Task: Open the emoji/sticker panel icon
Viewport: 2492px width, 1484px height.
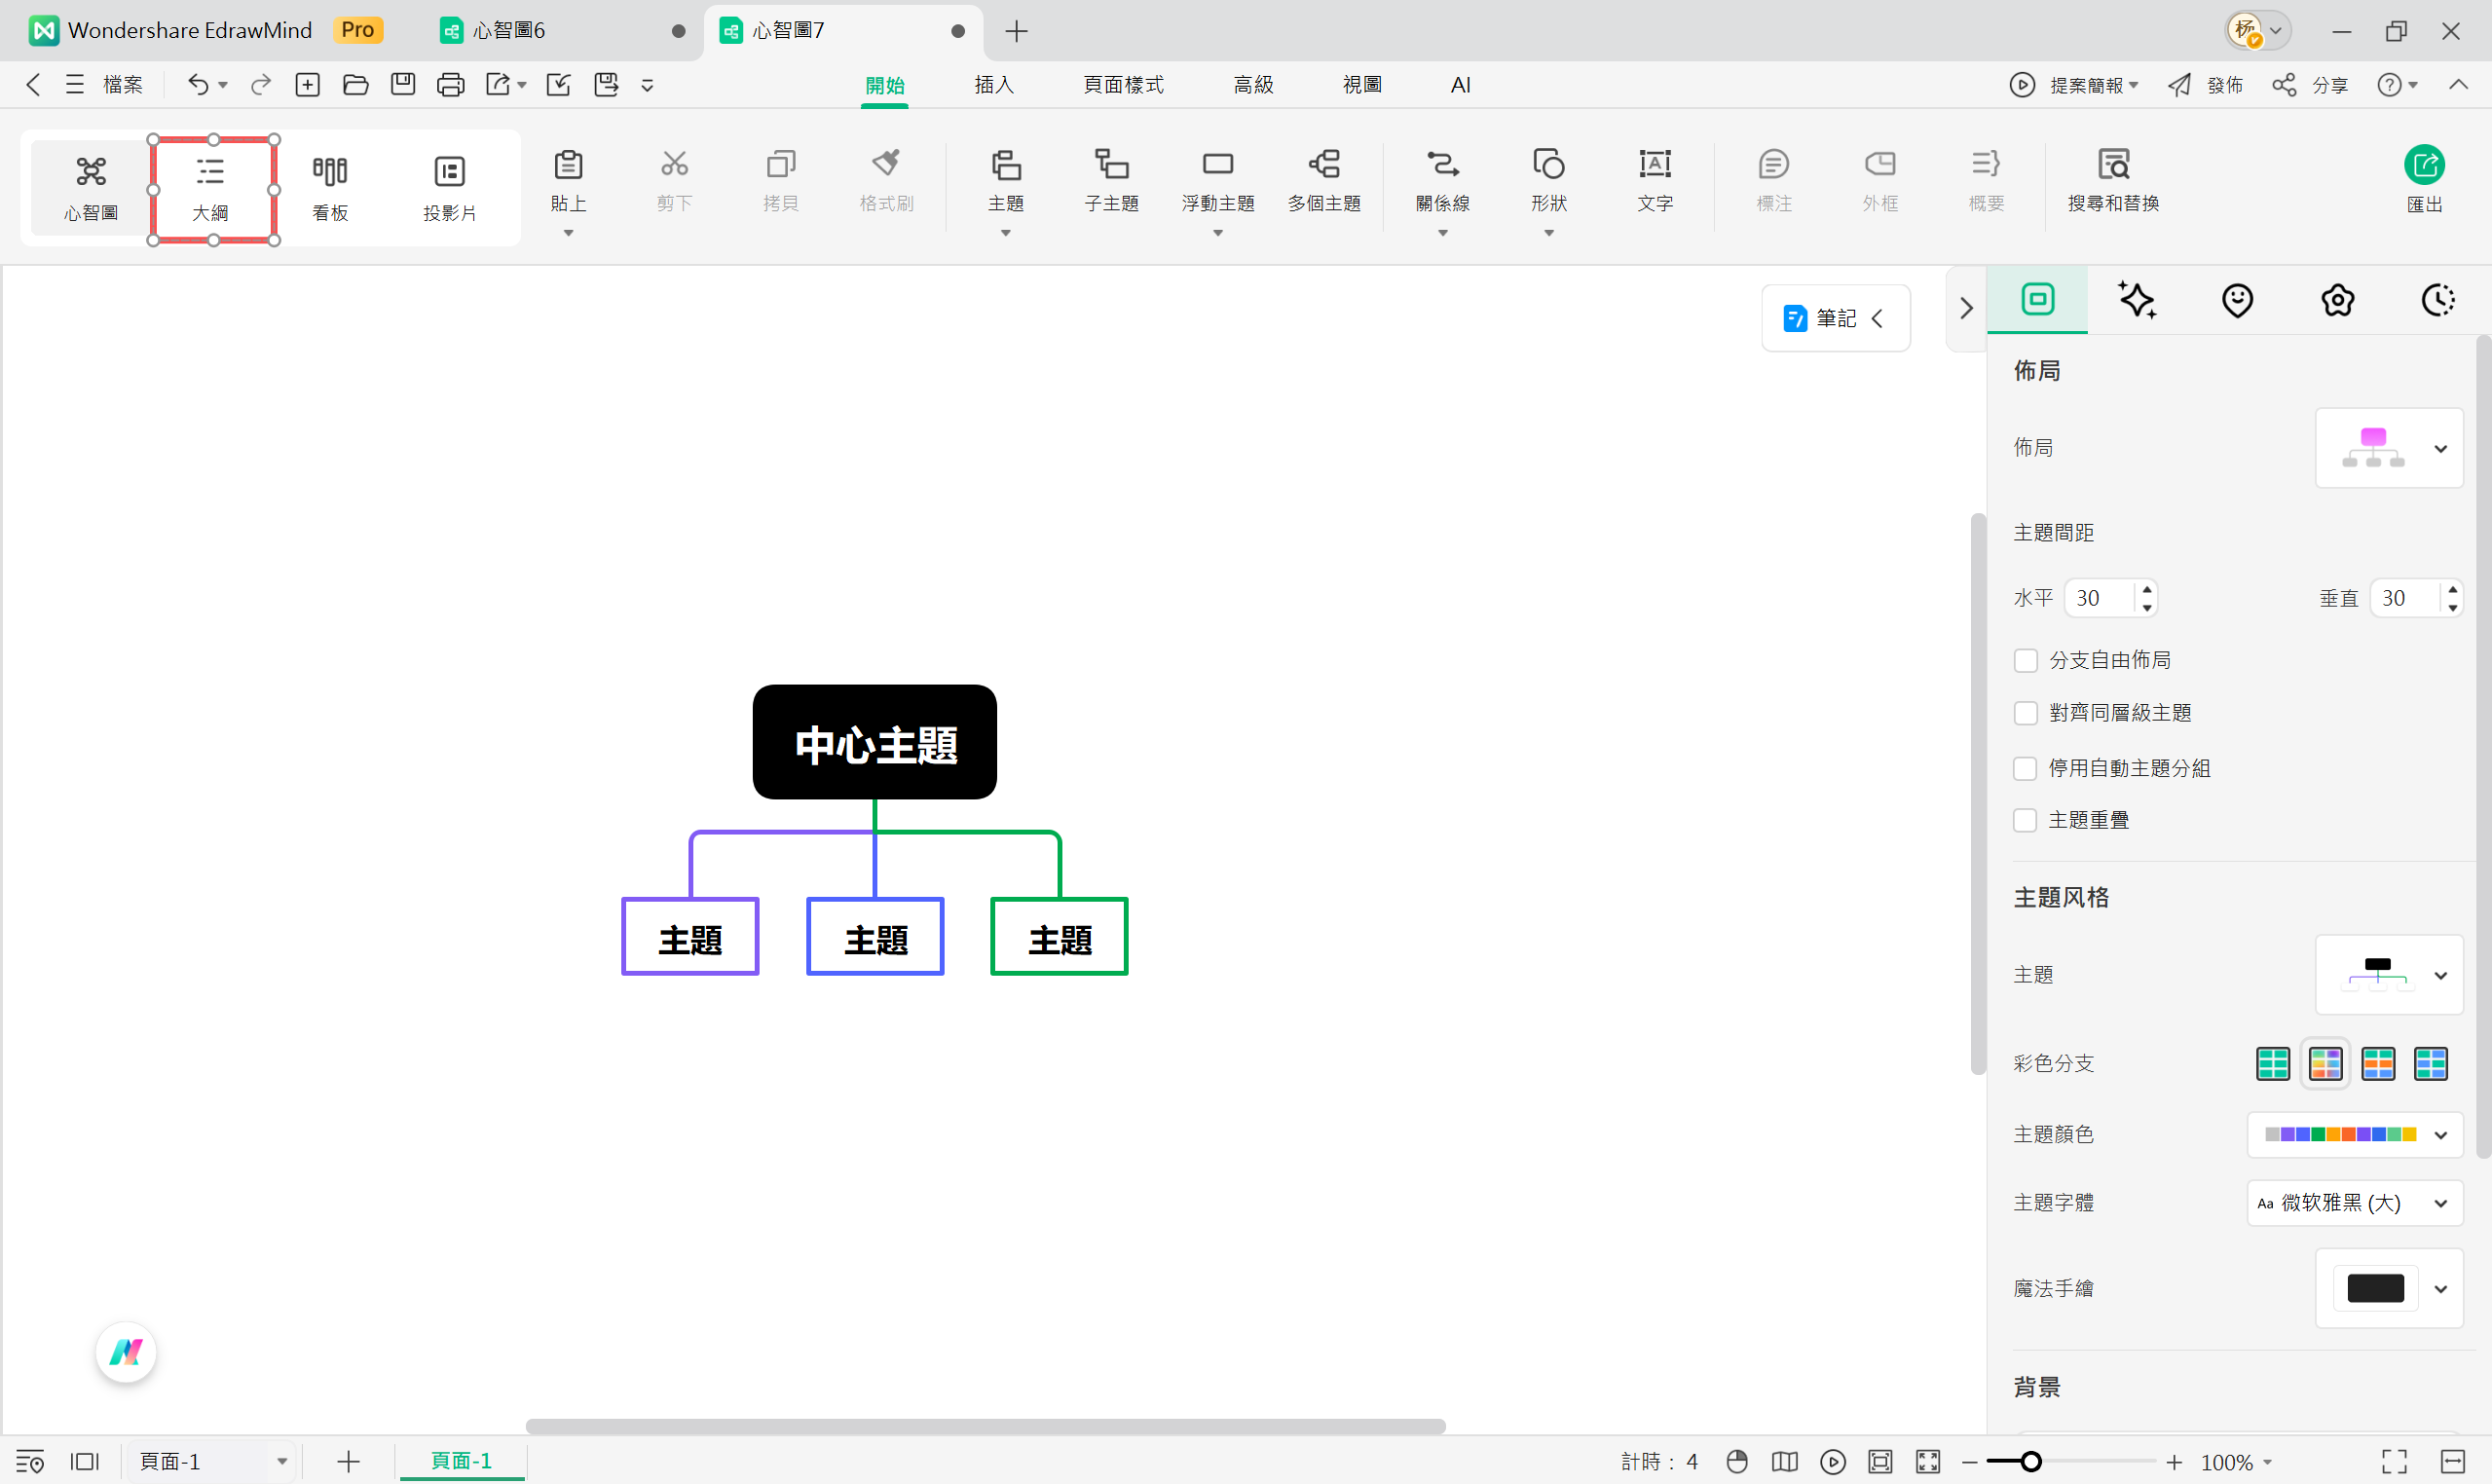Action: (2237, 299)
